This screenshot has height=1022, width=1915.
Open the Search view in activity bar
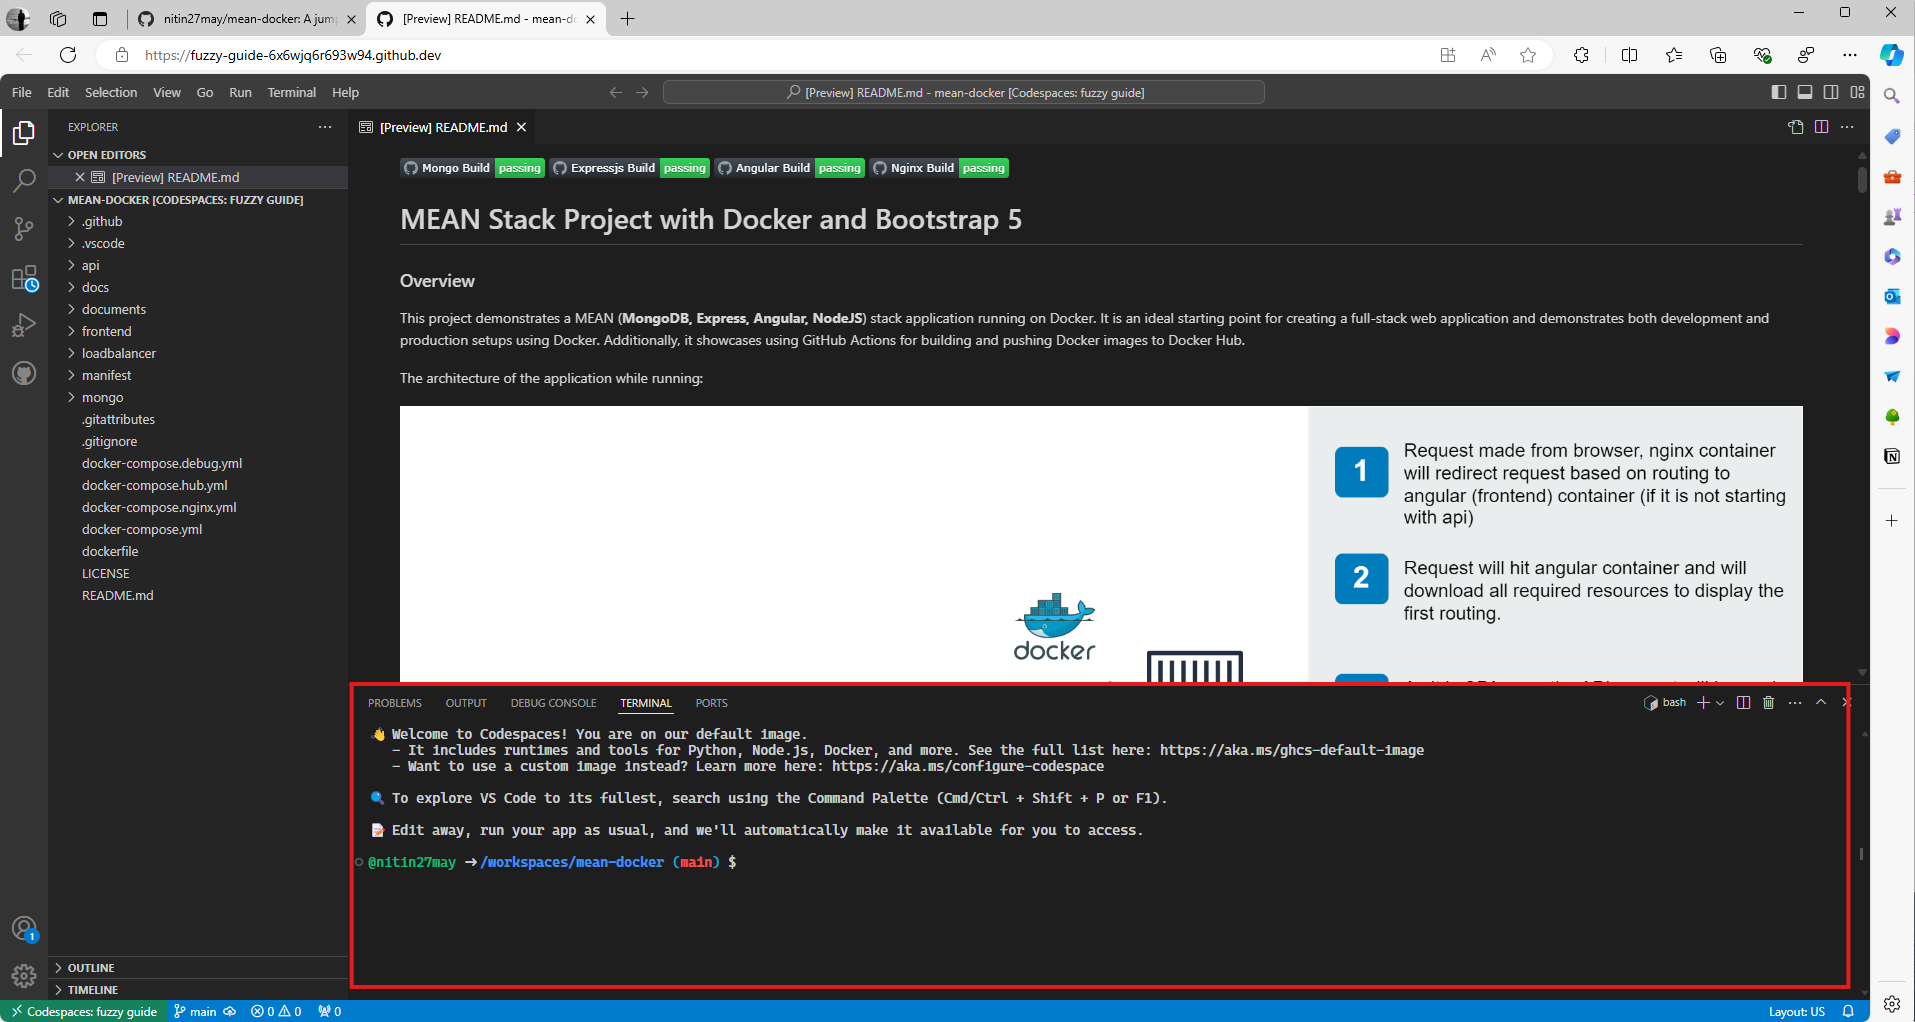[x=24, y=181]
